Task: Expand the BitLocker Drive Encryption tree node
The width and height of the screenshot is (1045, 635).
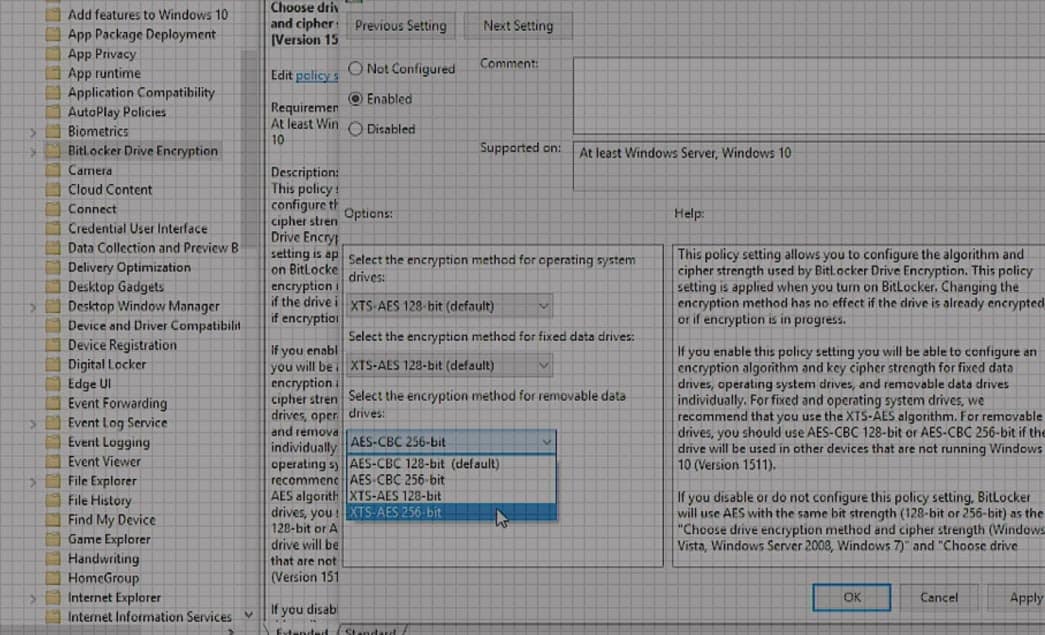Action: pos(33,151)
